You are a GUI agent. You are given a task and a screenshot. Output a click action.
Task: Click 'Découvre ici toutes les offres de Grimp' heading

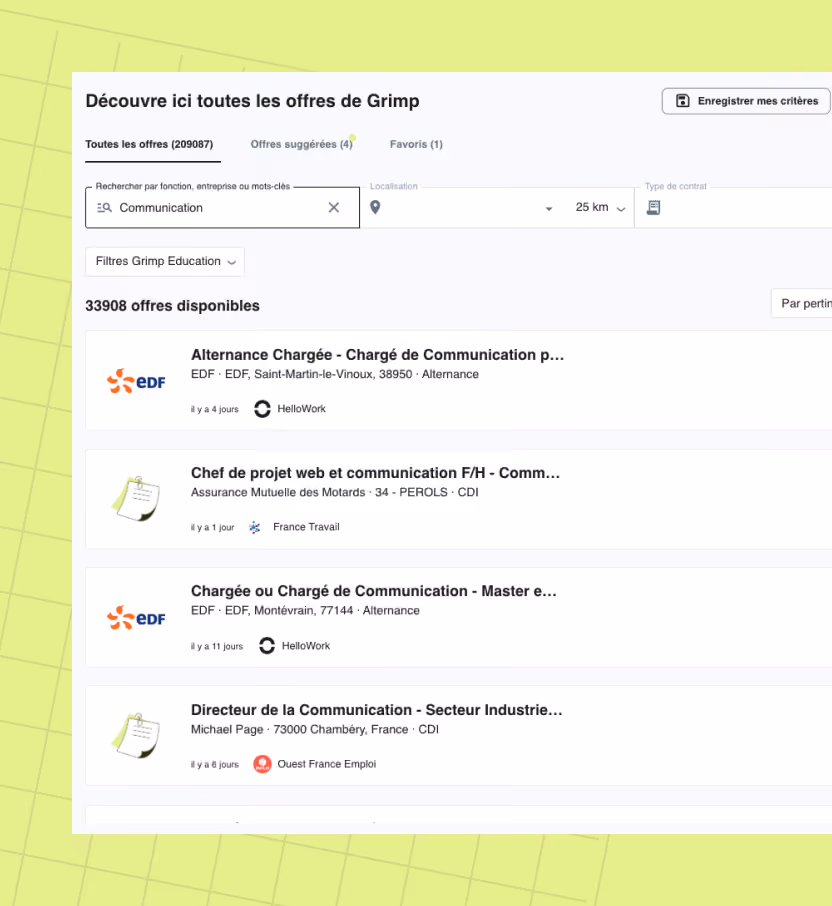[252, 101]
